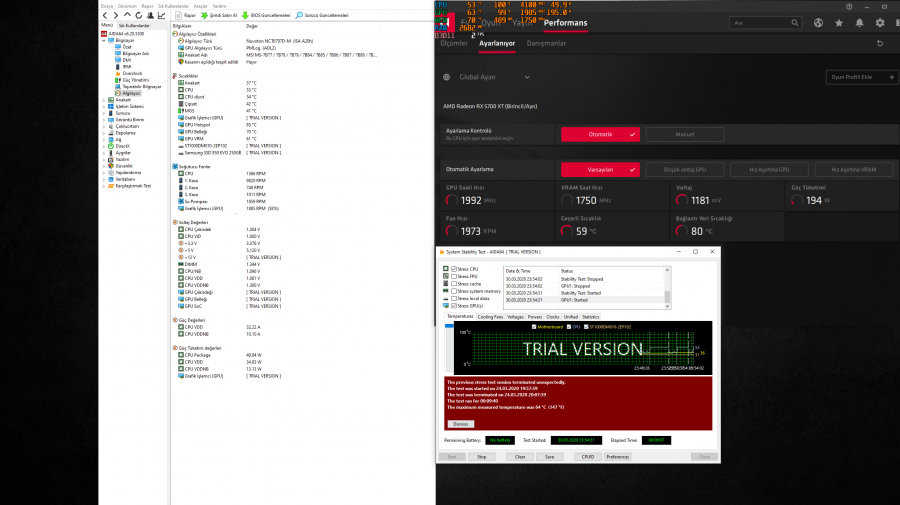Screen dimensions: 900x505
Task: Click the Radeon favorites star icon
Action: pyautogui.click(x=839, y=23)
